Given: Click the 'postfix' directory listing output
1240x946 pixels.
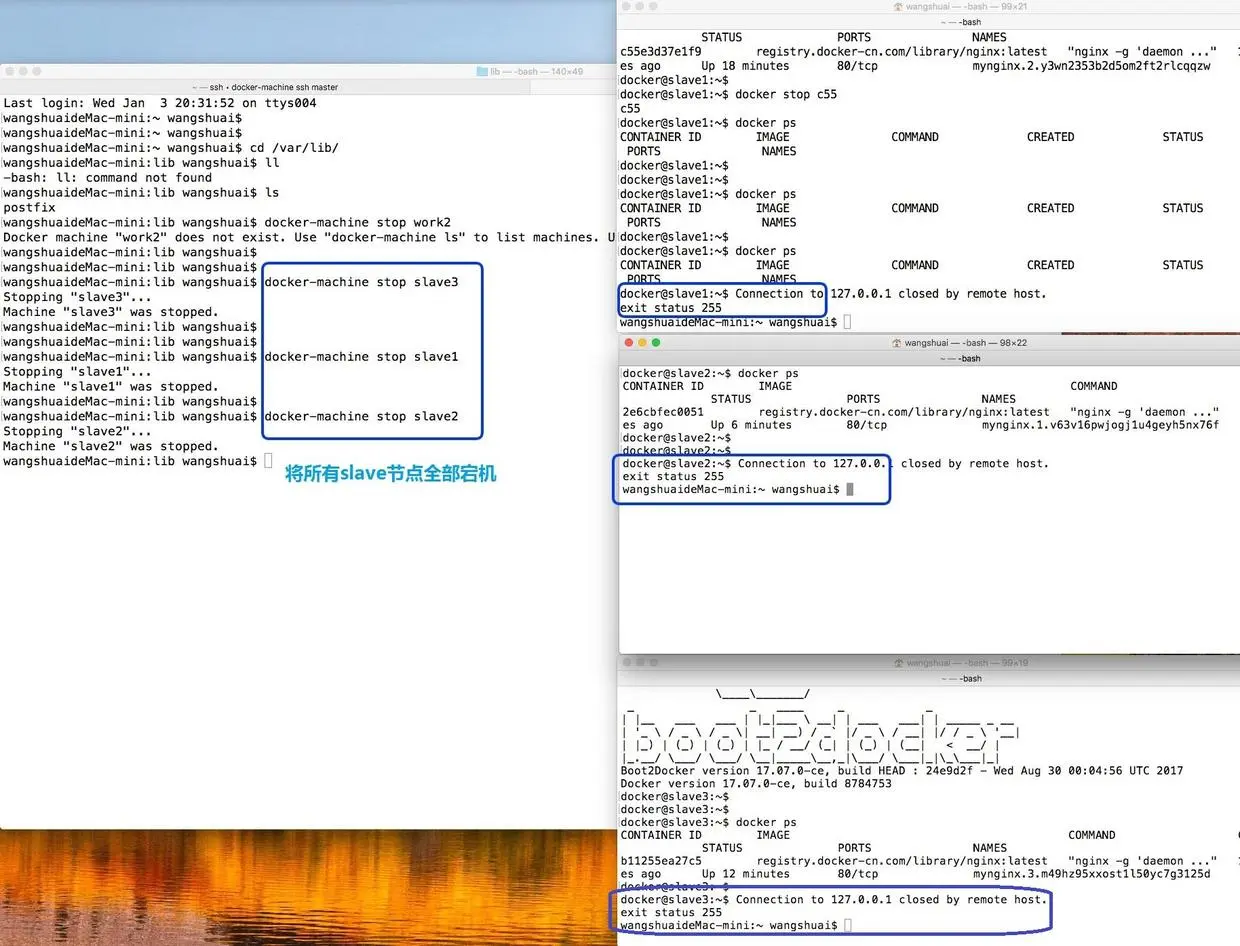Looking at the screenshot, I should 29,208.
